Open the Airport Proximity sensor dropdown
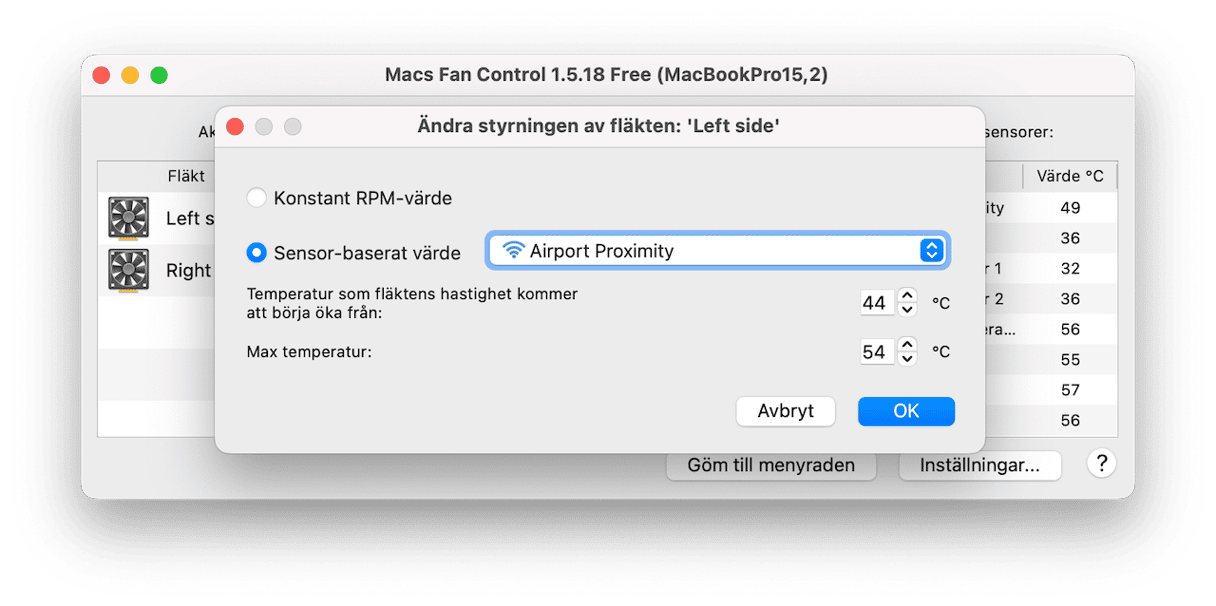The image size is (1216, 606). (717, 251)
